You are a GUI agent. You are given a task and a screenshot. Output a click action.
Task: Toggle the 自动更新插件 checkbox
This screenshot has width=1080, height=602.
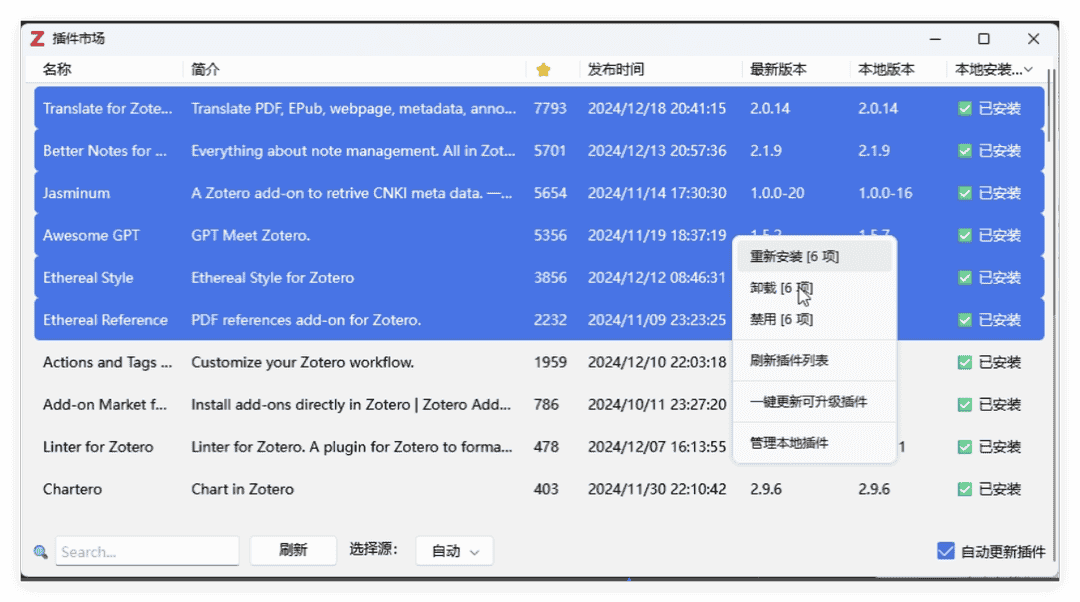coord(945,551)
